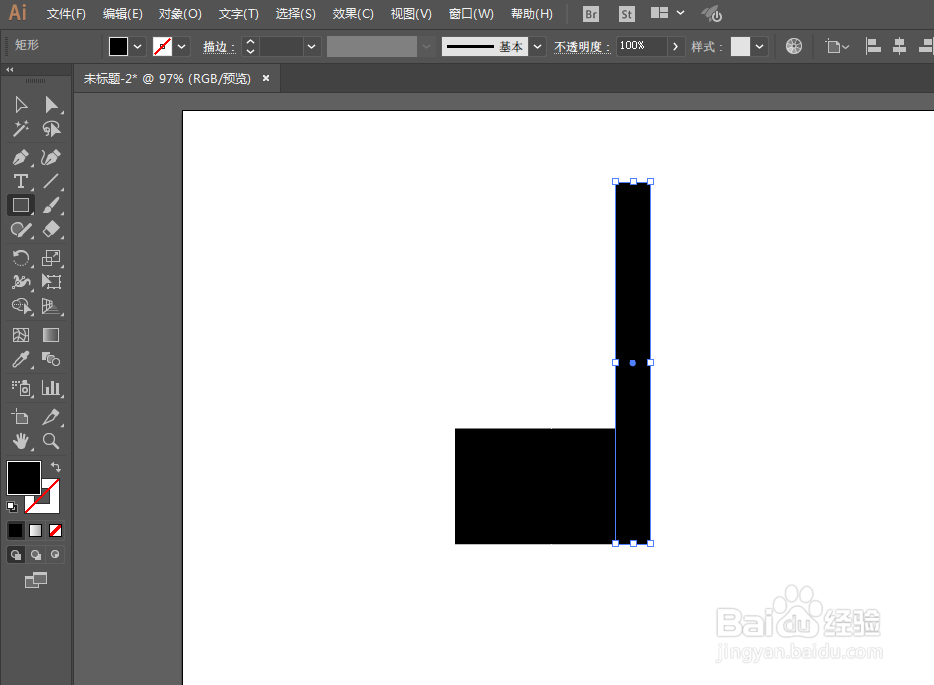
Task: Activate the Zoom tool
Action: click(x=51, y=441)
